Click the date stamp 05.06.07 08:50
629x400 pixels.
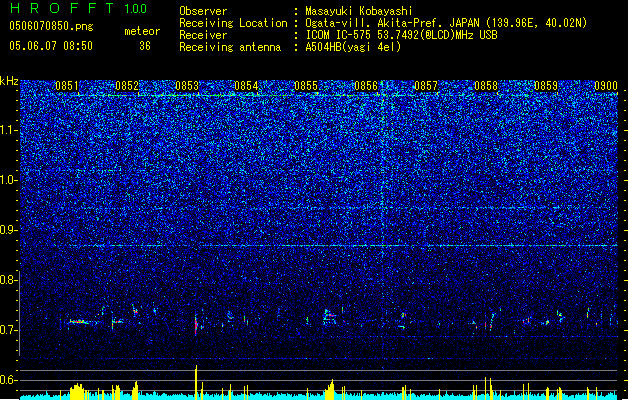click(x=51, y=46)
